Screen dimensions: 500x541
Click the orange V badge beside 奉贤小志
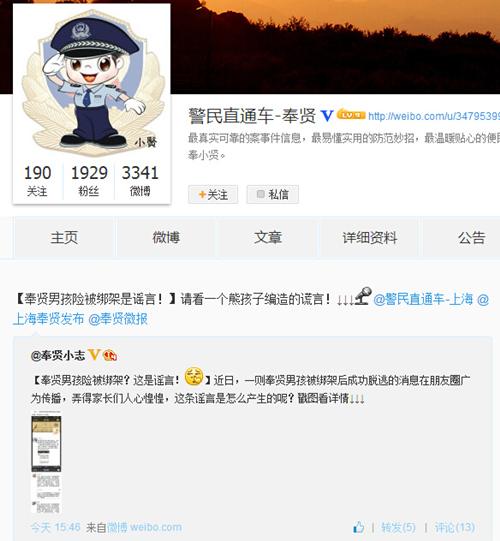(x=94, y=354)
